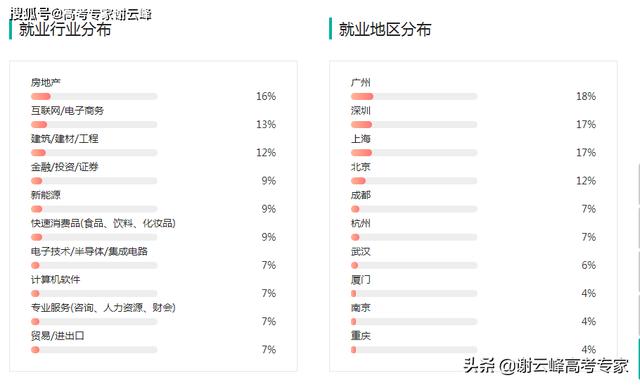Click the 北京 12% value
The width and height of the screenshot is (640, 385).
coord(586,181)
